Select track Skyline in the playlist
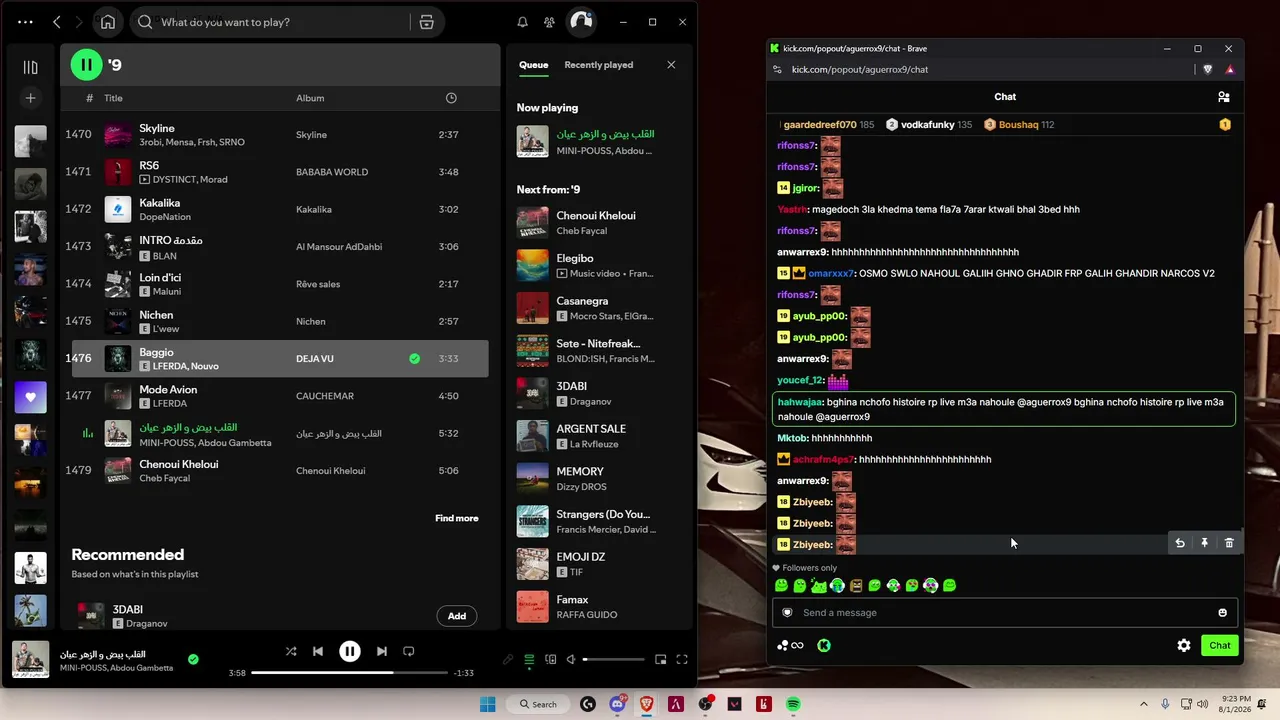The width and height of the screenshot is (1280, 720). pos(274,135)
